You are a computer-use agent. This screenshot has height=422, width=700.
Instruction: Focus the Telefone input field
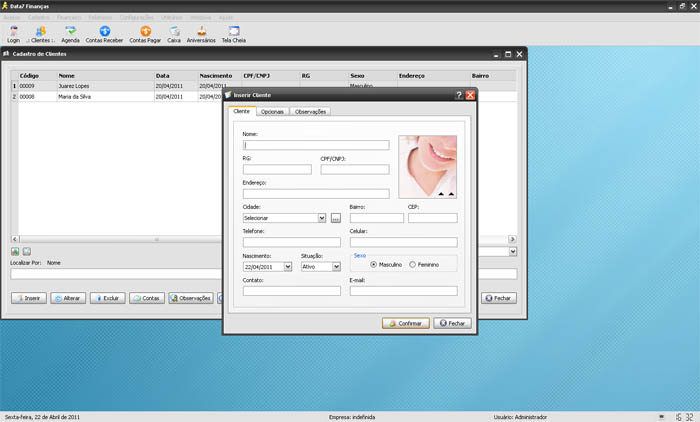coord(292,242)
